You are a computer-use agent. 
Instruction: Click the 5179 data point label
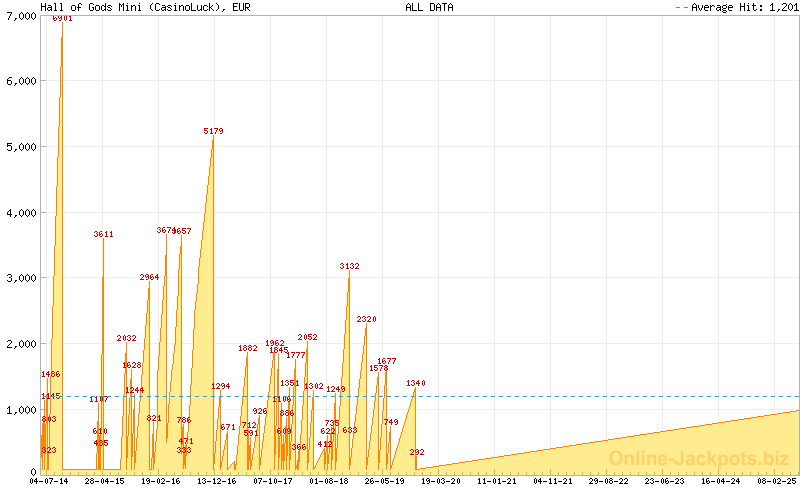(x=213, y=131)
